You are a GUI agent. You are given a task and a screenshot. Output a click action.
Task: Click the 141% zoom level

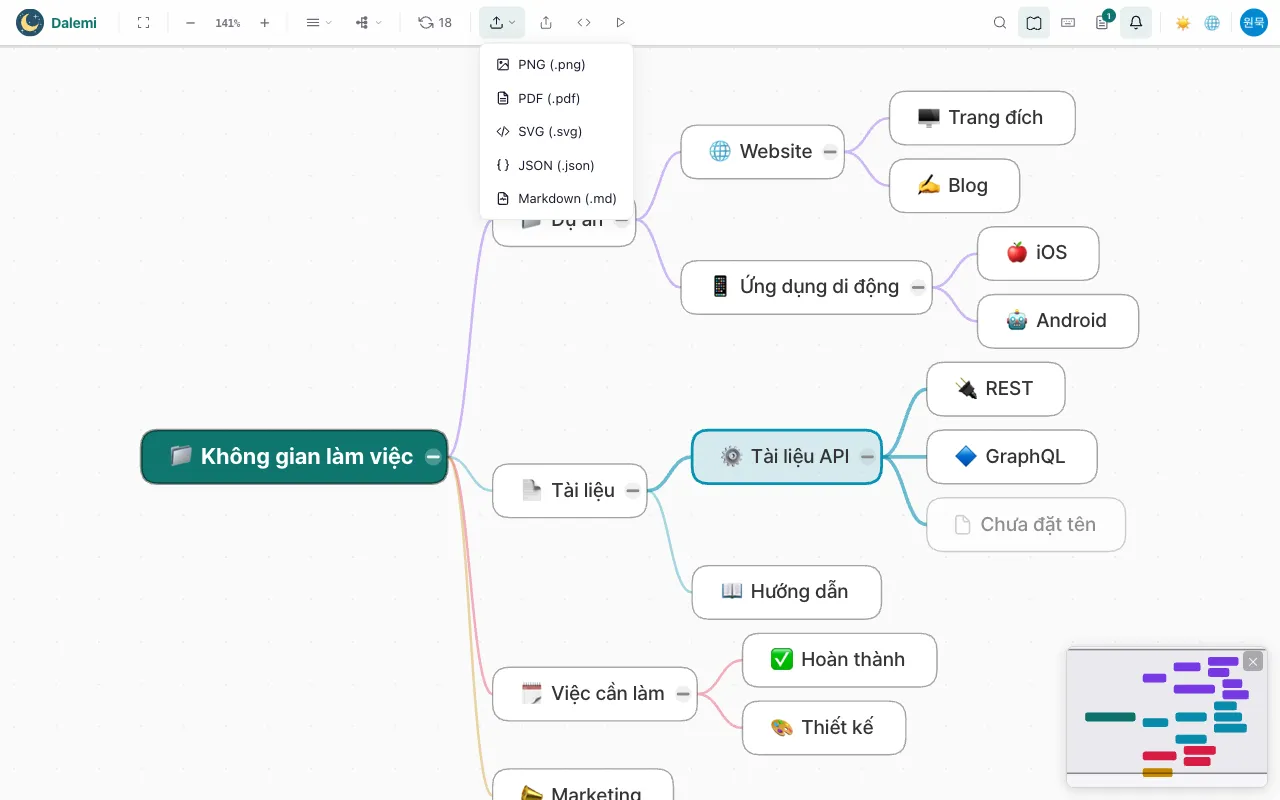(228, 22)
